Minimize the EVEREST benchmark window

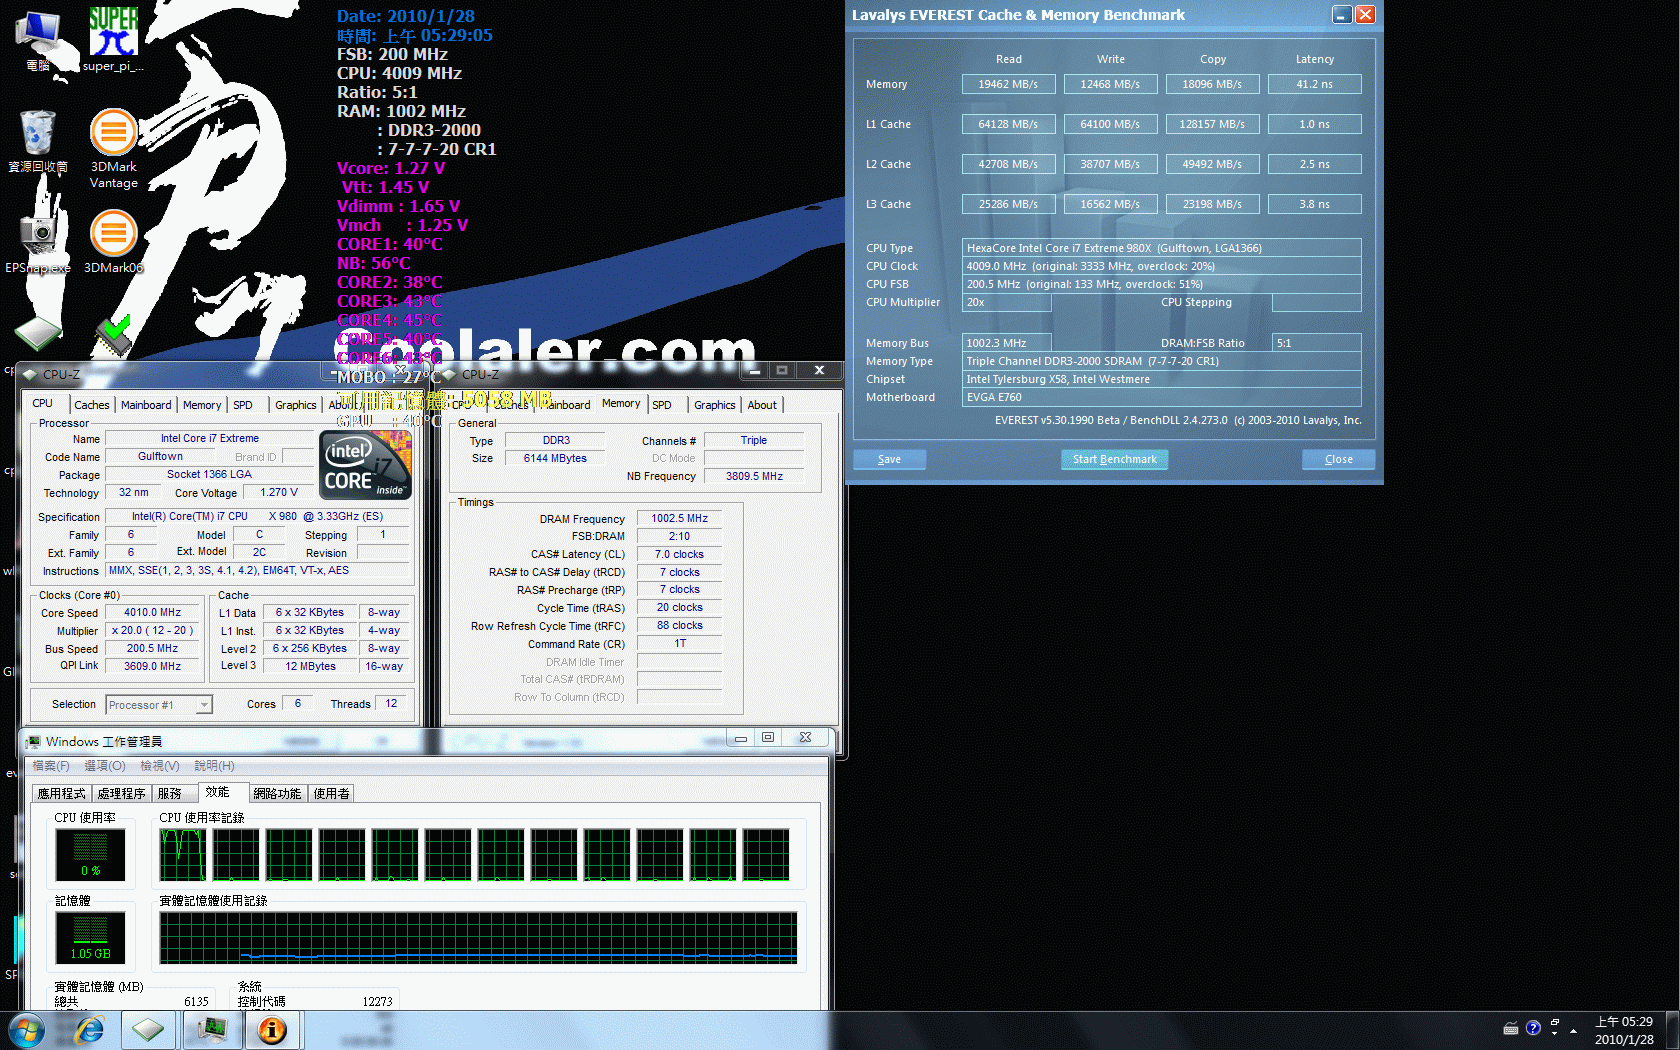[1342, 15]
